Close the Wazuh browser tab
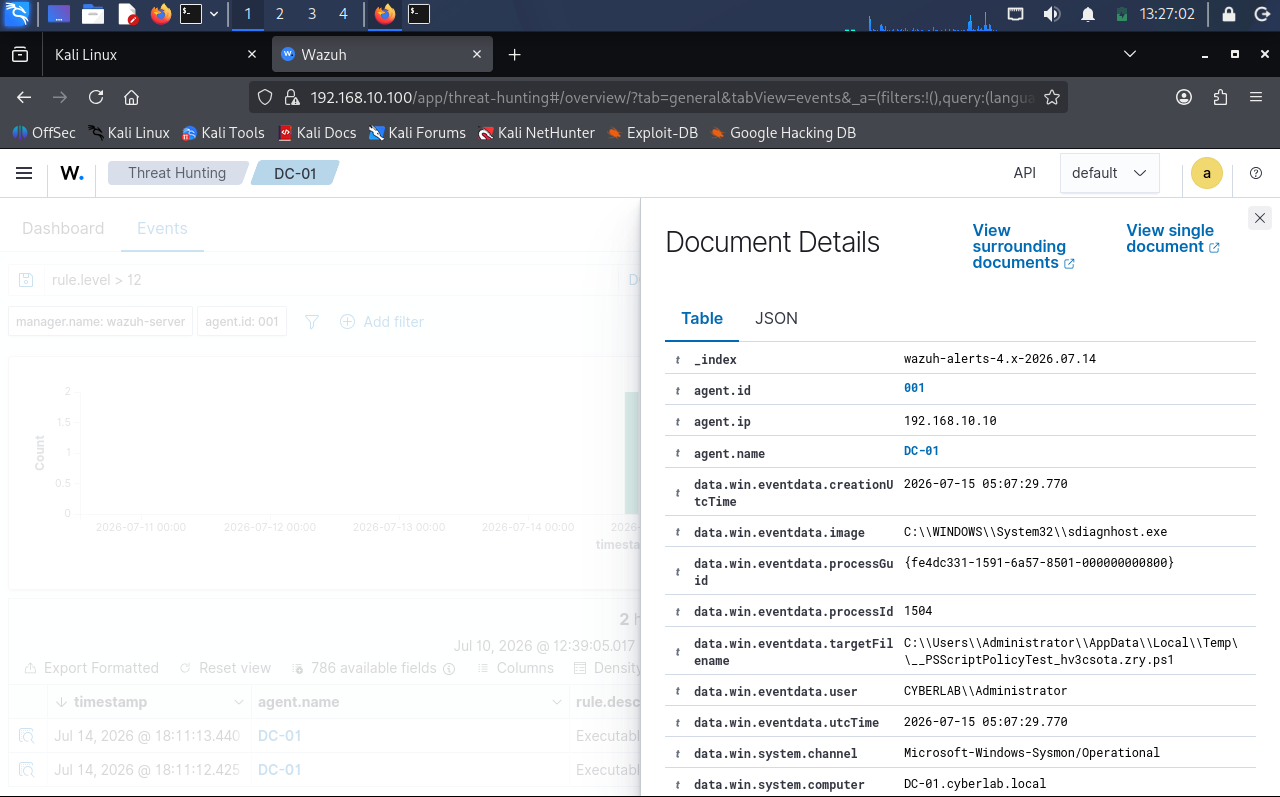1280x797 pixels. [477, 55]
